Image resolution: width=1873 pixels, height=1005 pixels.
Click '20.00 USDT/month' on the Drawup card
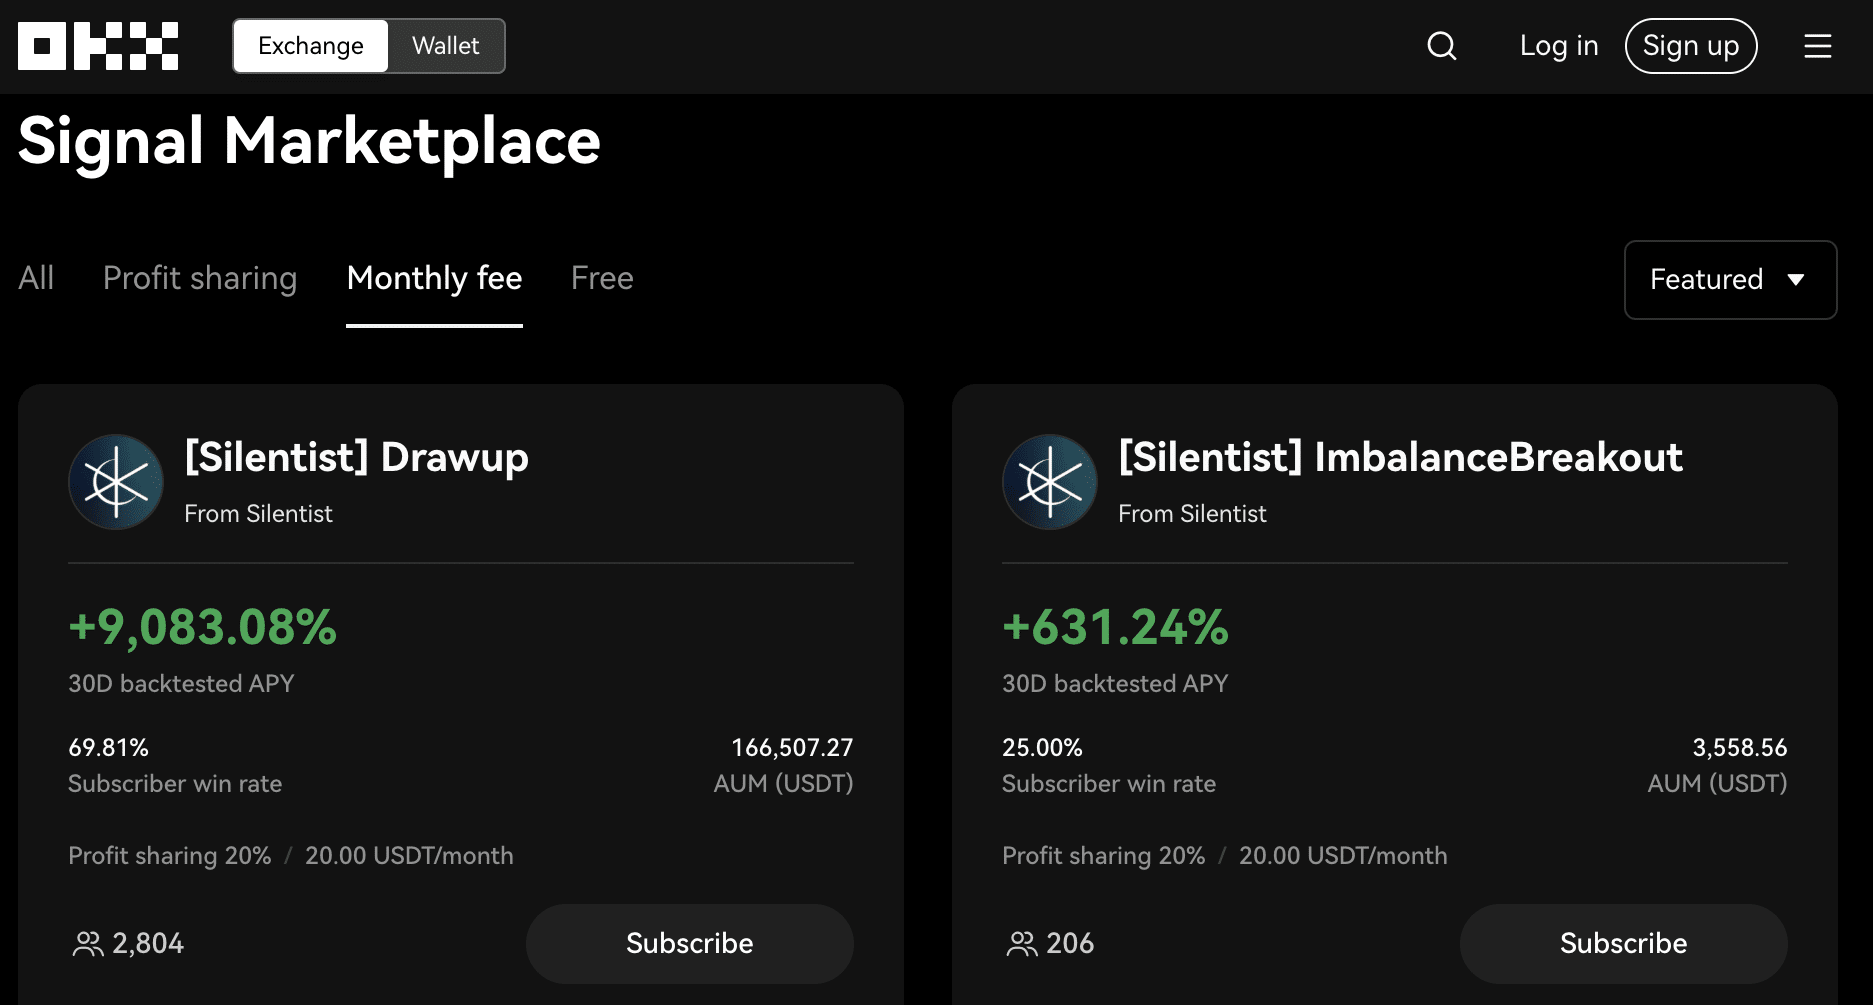409,856
